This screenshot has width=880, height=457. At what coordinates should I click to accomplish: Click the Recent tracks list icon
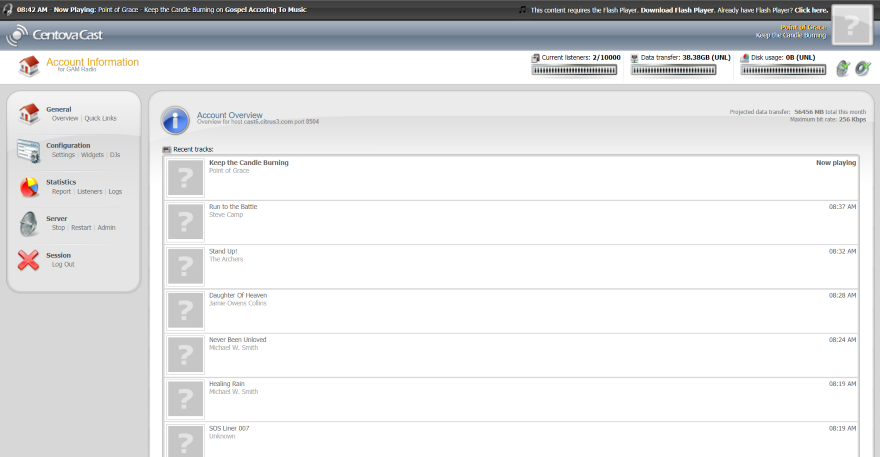167,149
